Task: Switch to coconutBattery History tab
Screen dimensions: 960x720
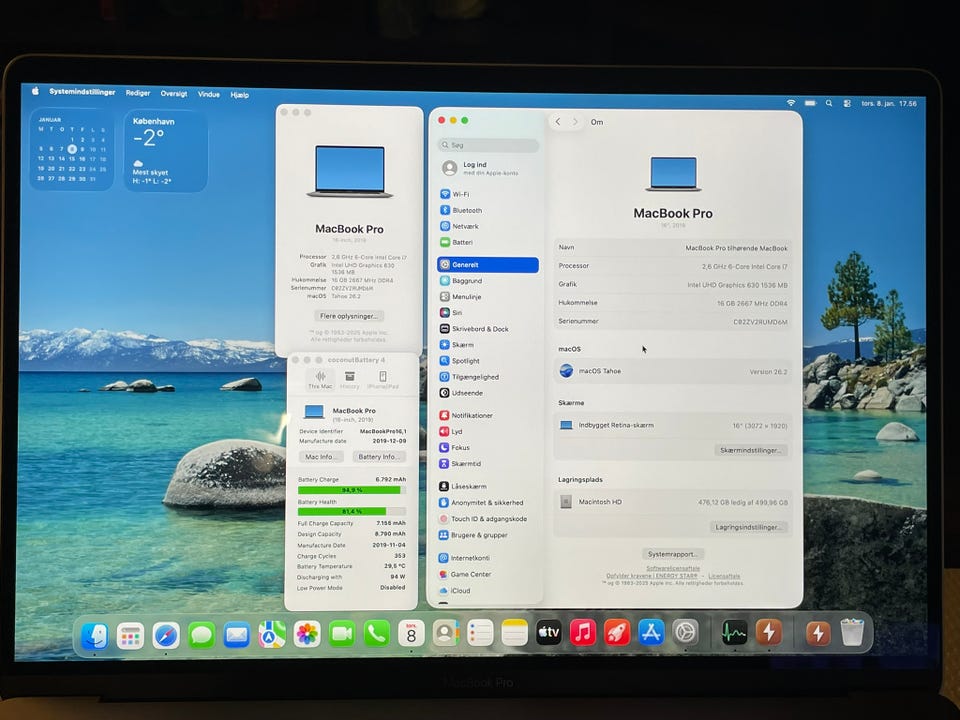Action: pyautogui.click(x=350, y=379)
